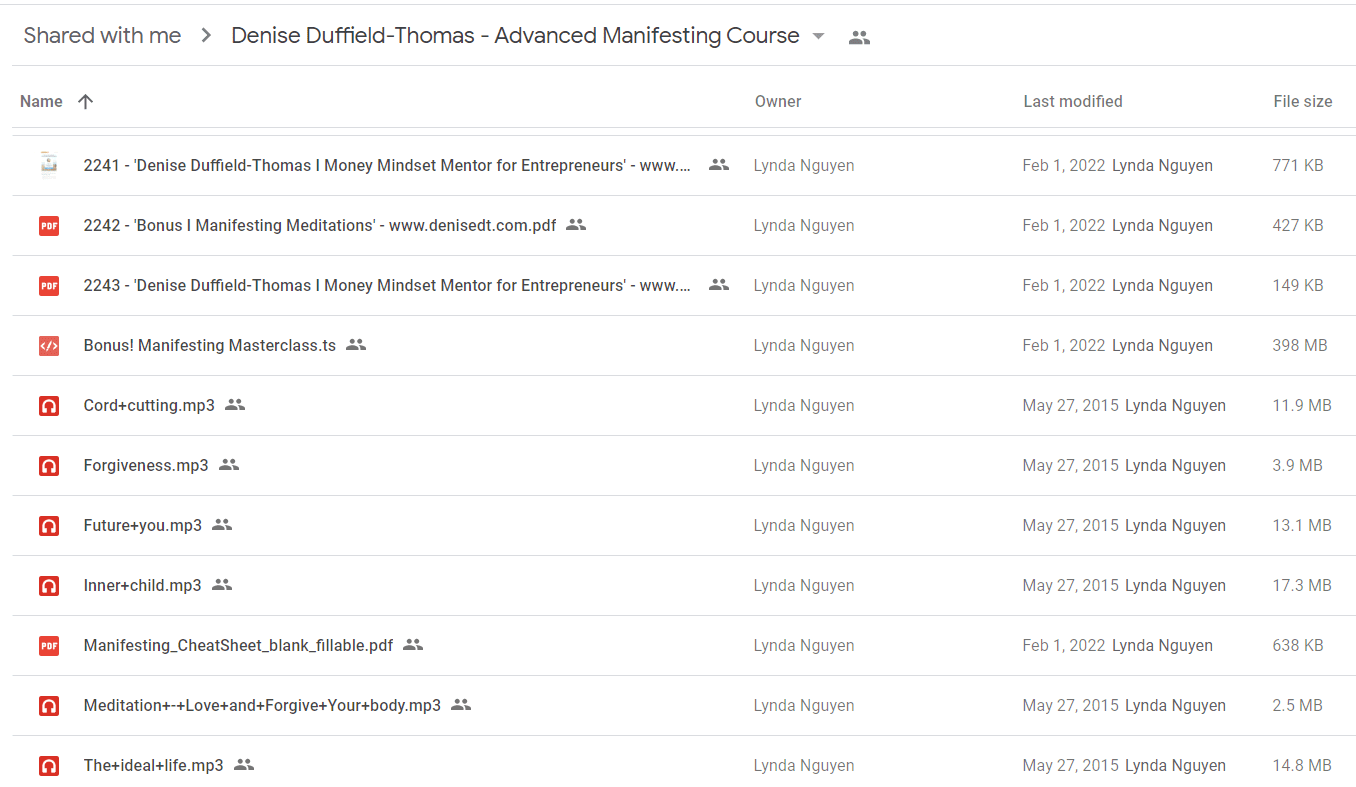
Task: Click the shared icon next to 2242 Bonus Manifesting Meditations
Action: pos(576,225)
